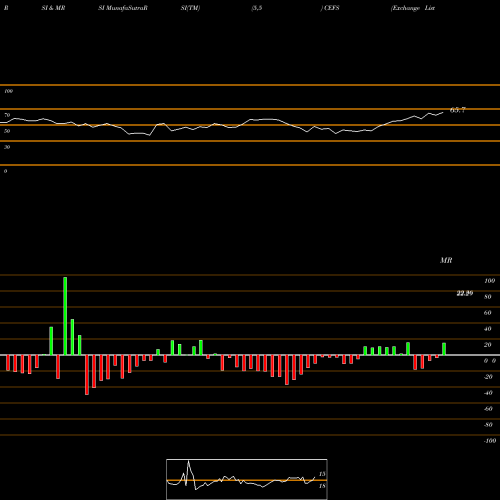The image size is (500, 500).
Task: Click the RSI axis label 100
Action: point(8,91)
